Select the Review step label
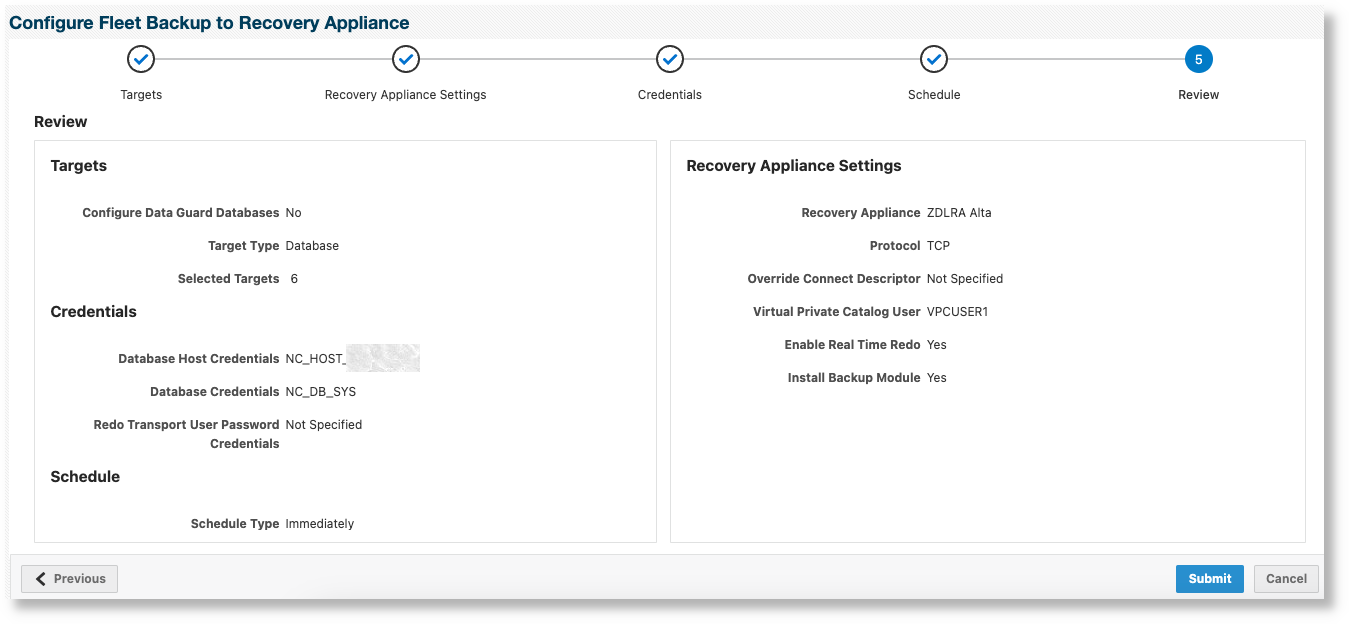 pyautogui.click(x=1198, y=95)
